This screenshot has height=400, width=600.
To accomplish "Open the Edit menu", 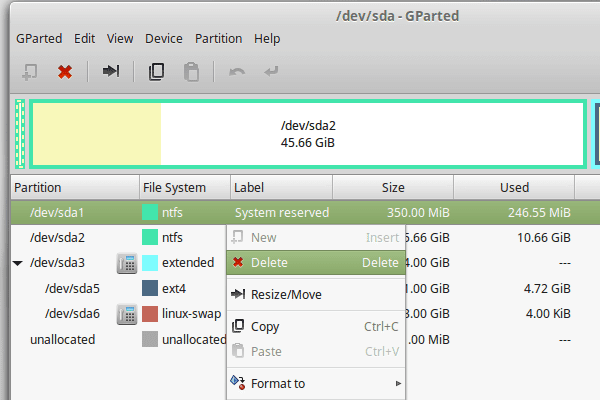I will pos(84,39).
